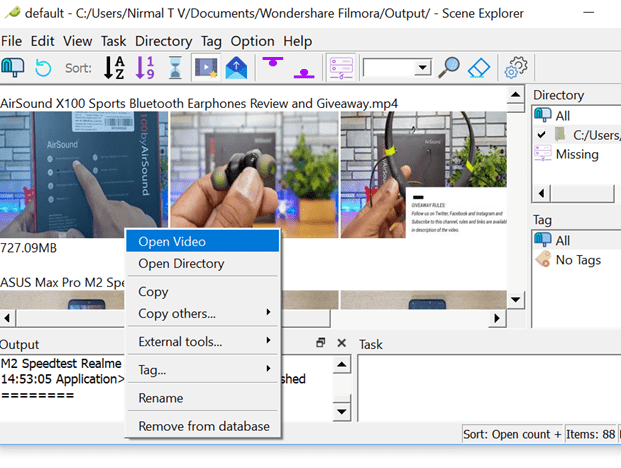
Task: Click the magnifying glass search icon
Action: click(449, 68)
